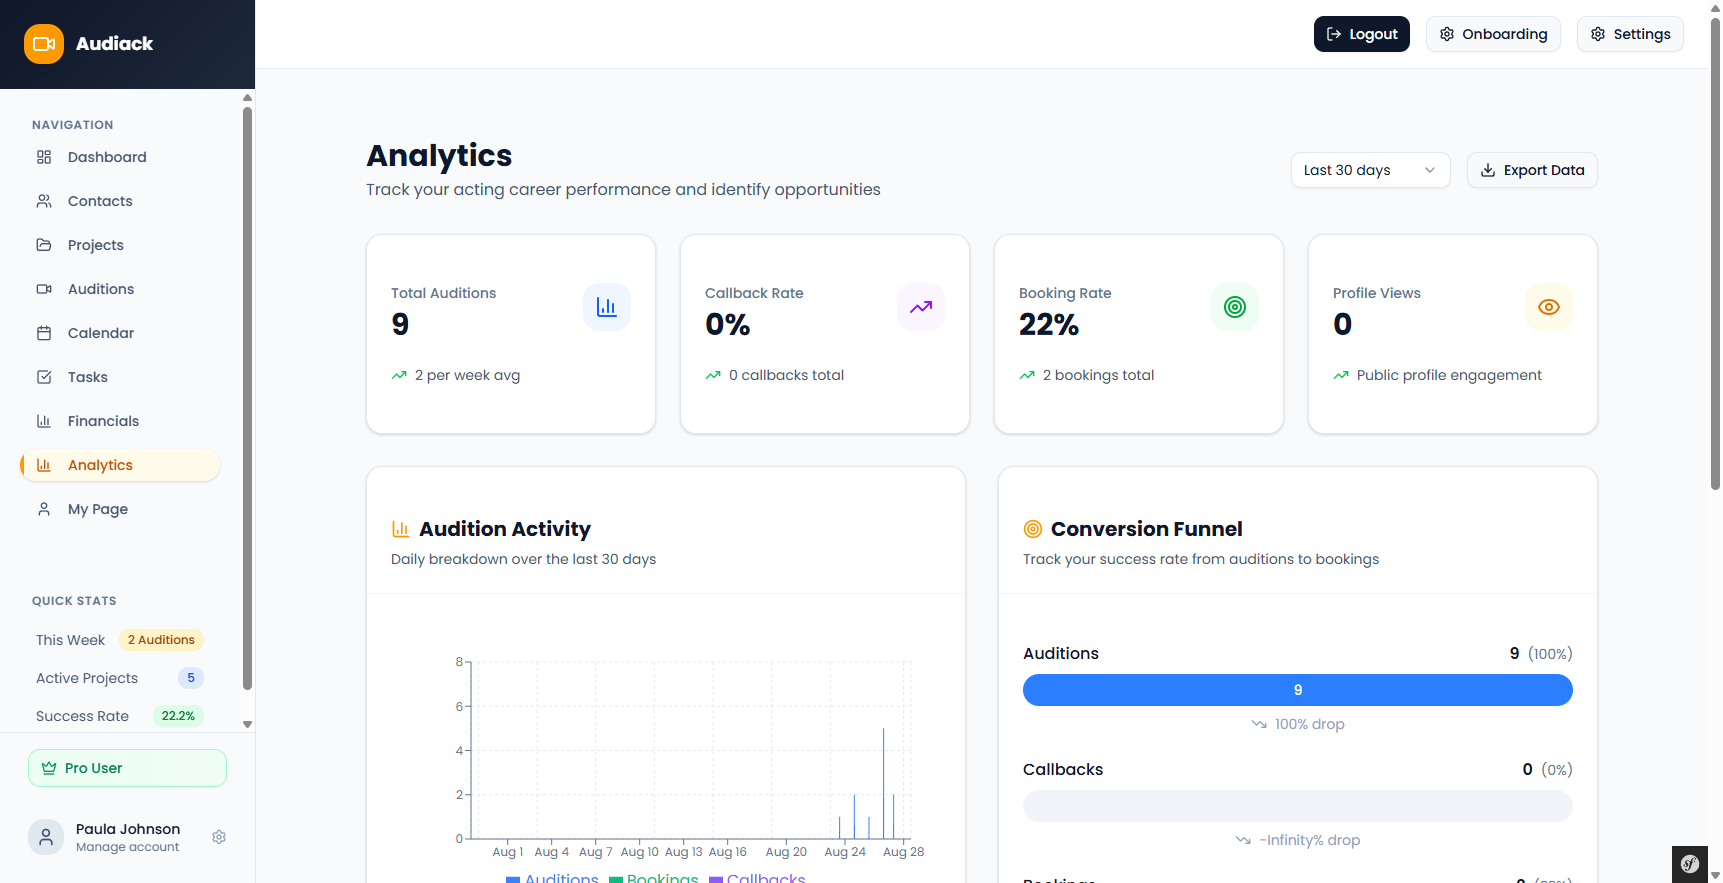Click the Callback Rate trending arrow icon

[920, 307]
